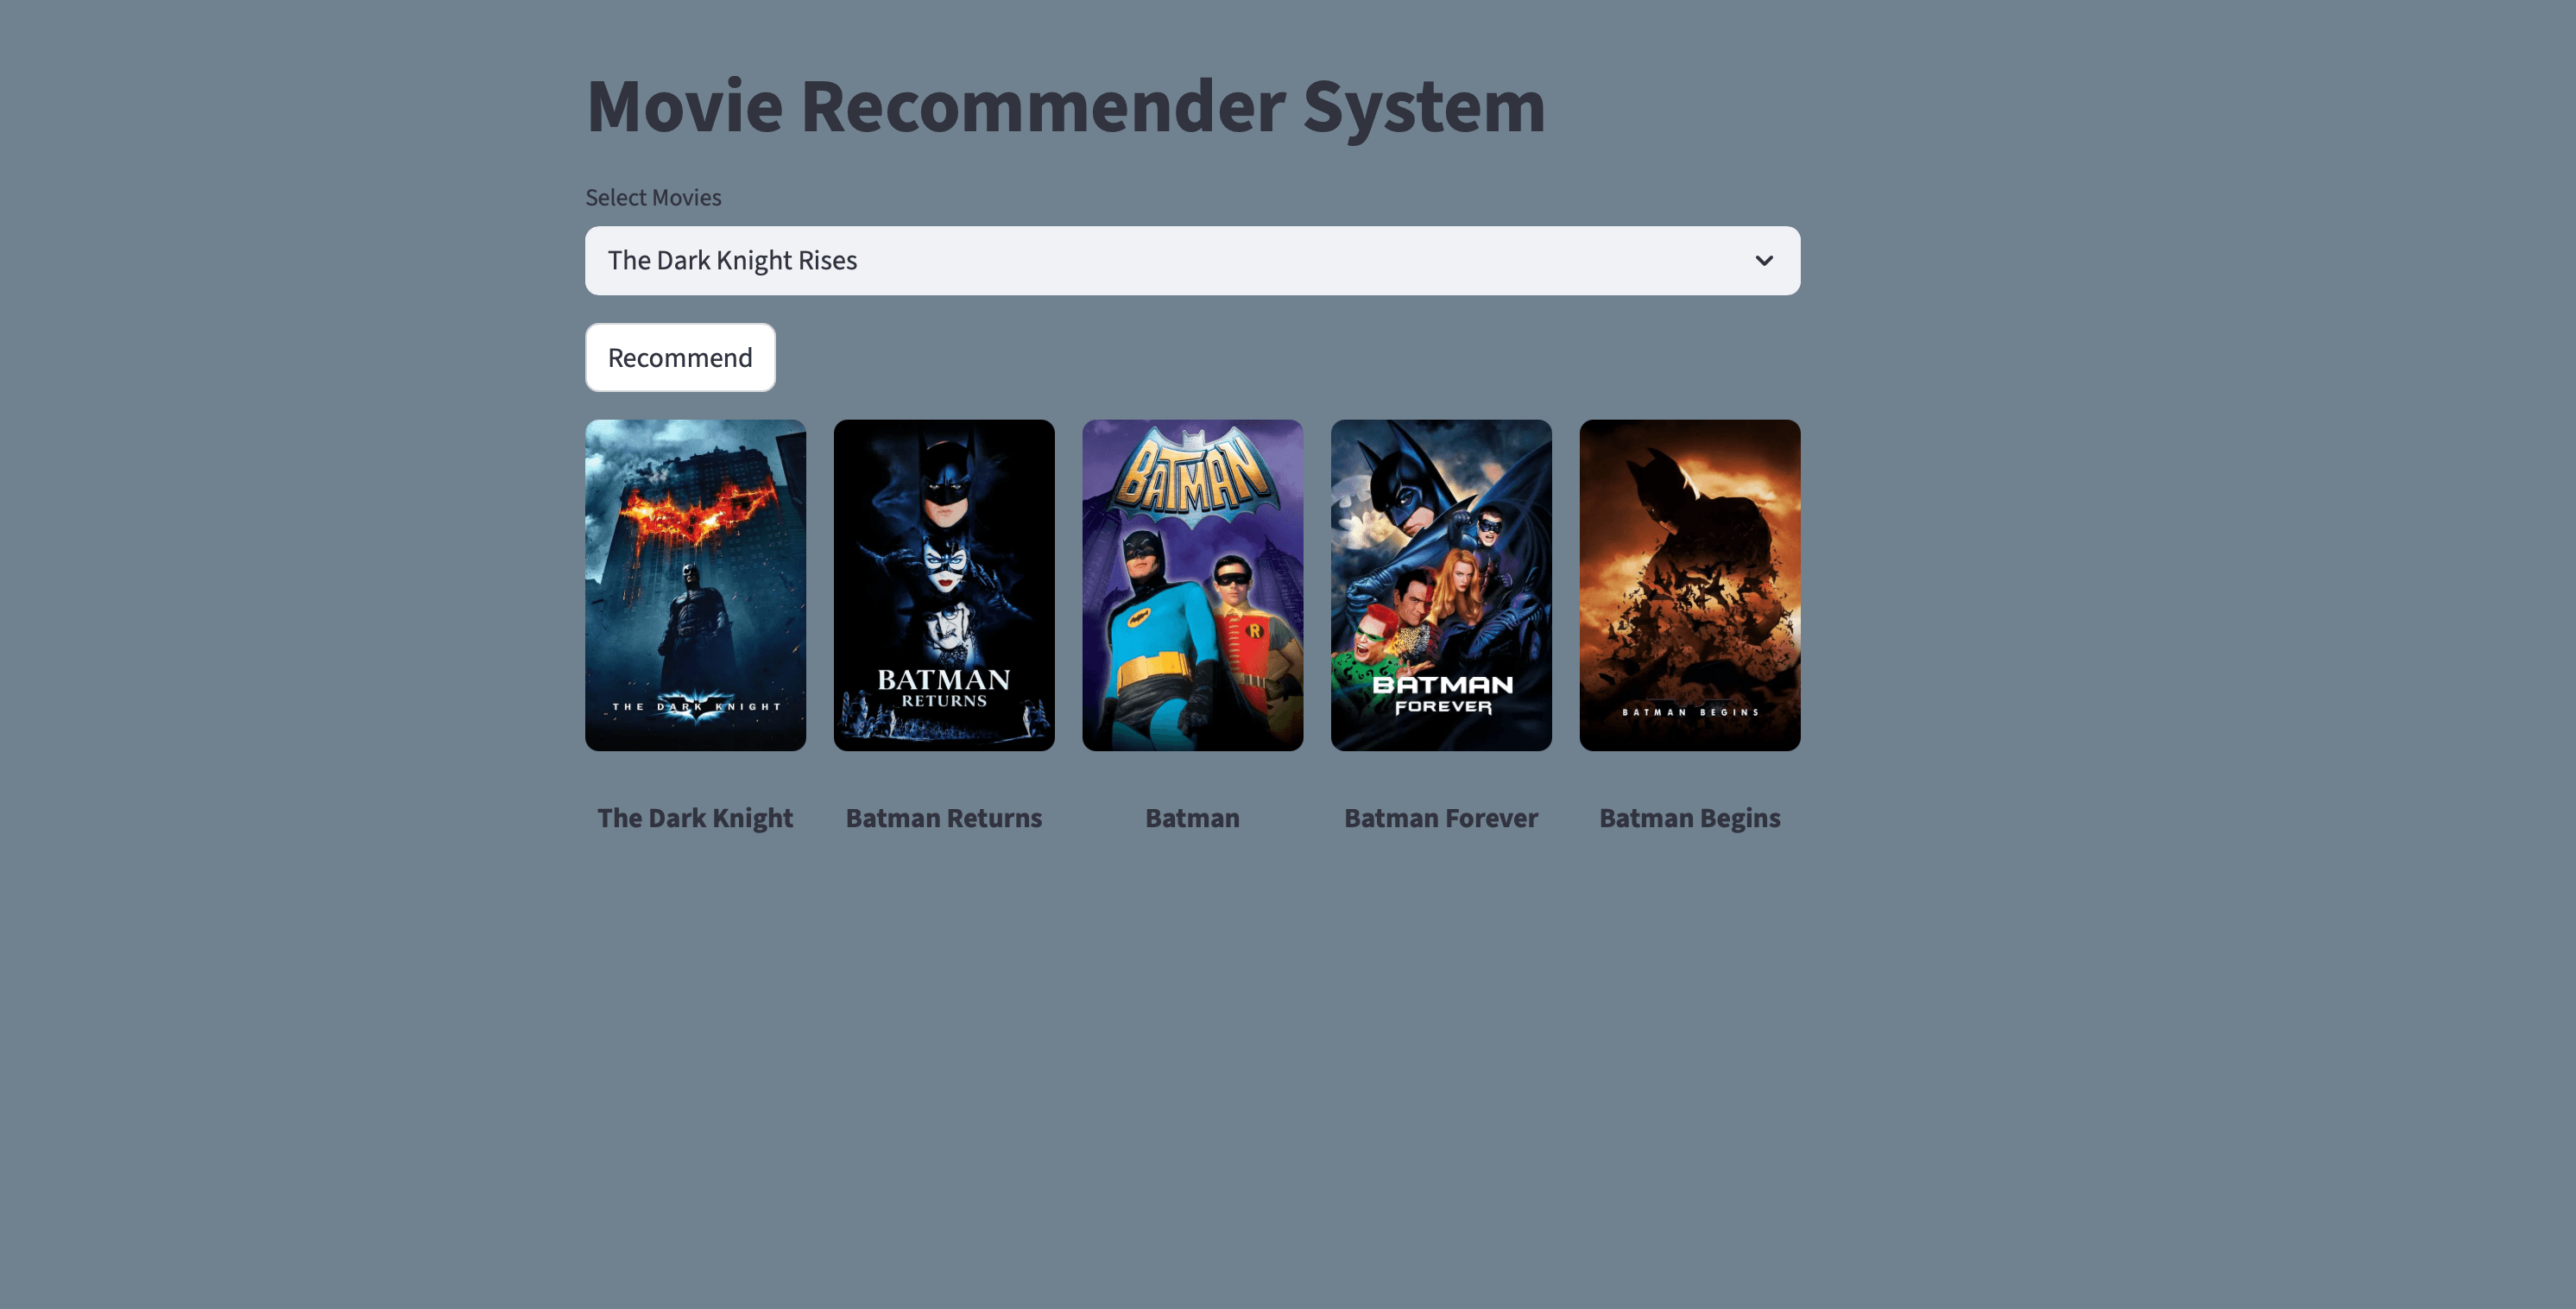Select the Batman Begins poster
The width and height of the screenshot is (2576, 1309).
[x=1690, y=585]
